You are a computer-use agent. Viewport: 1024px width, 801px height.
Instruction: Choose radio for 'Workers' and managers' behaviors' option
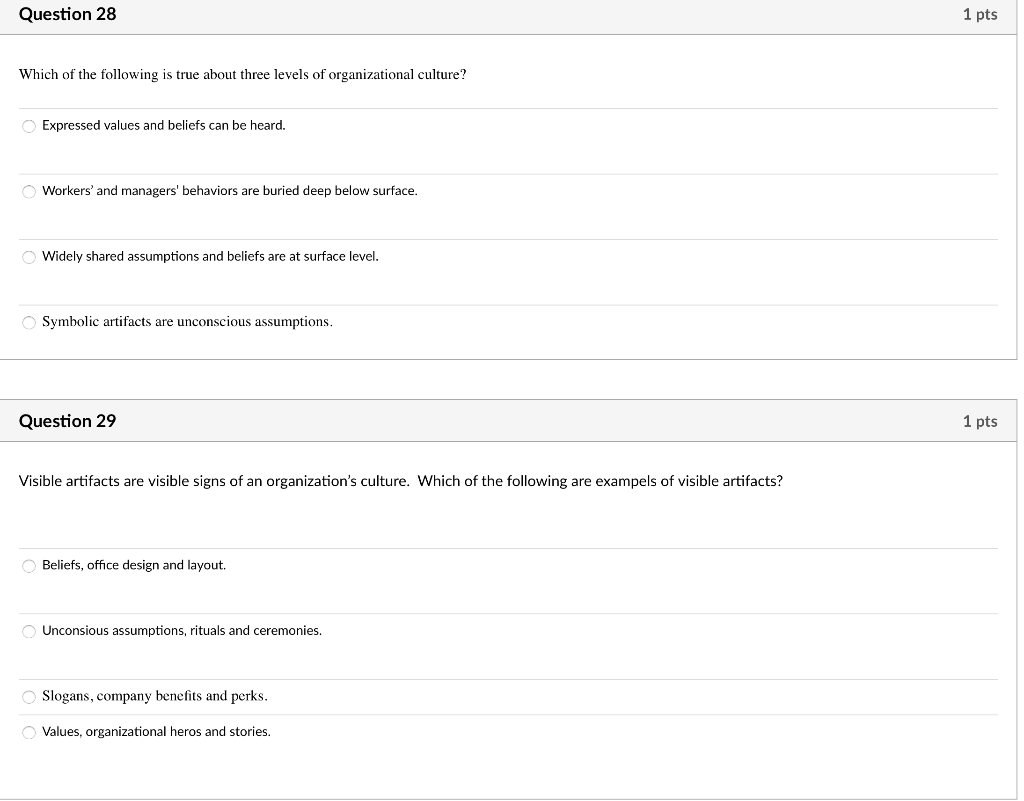30,191
